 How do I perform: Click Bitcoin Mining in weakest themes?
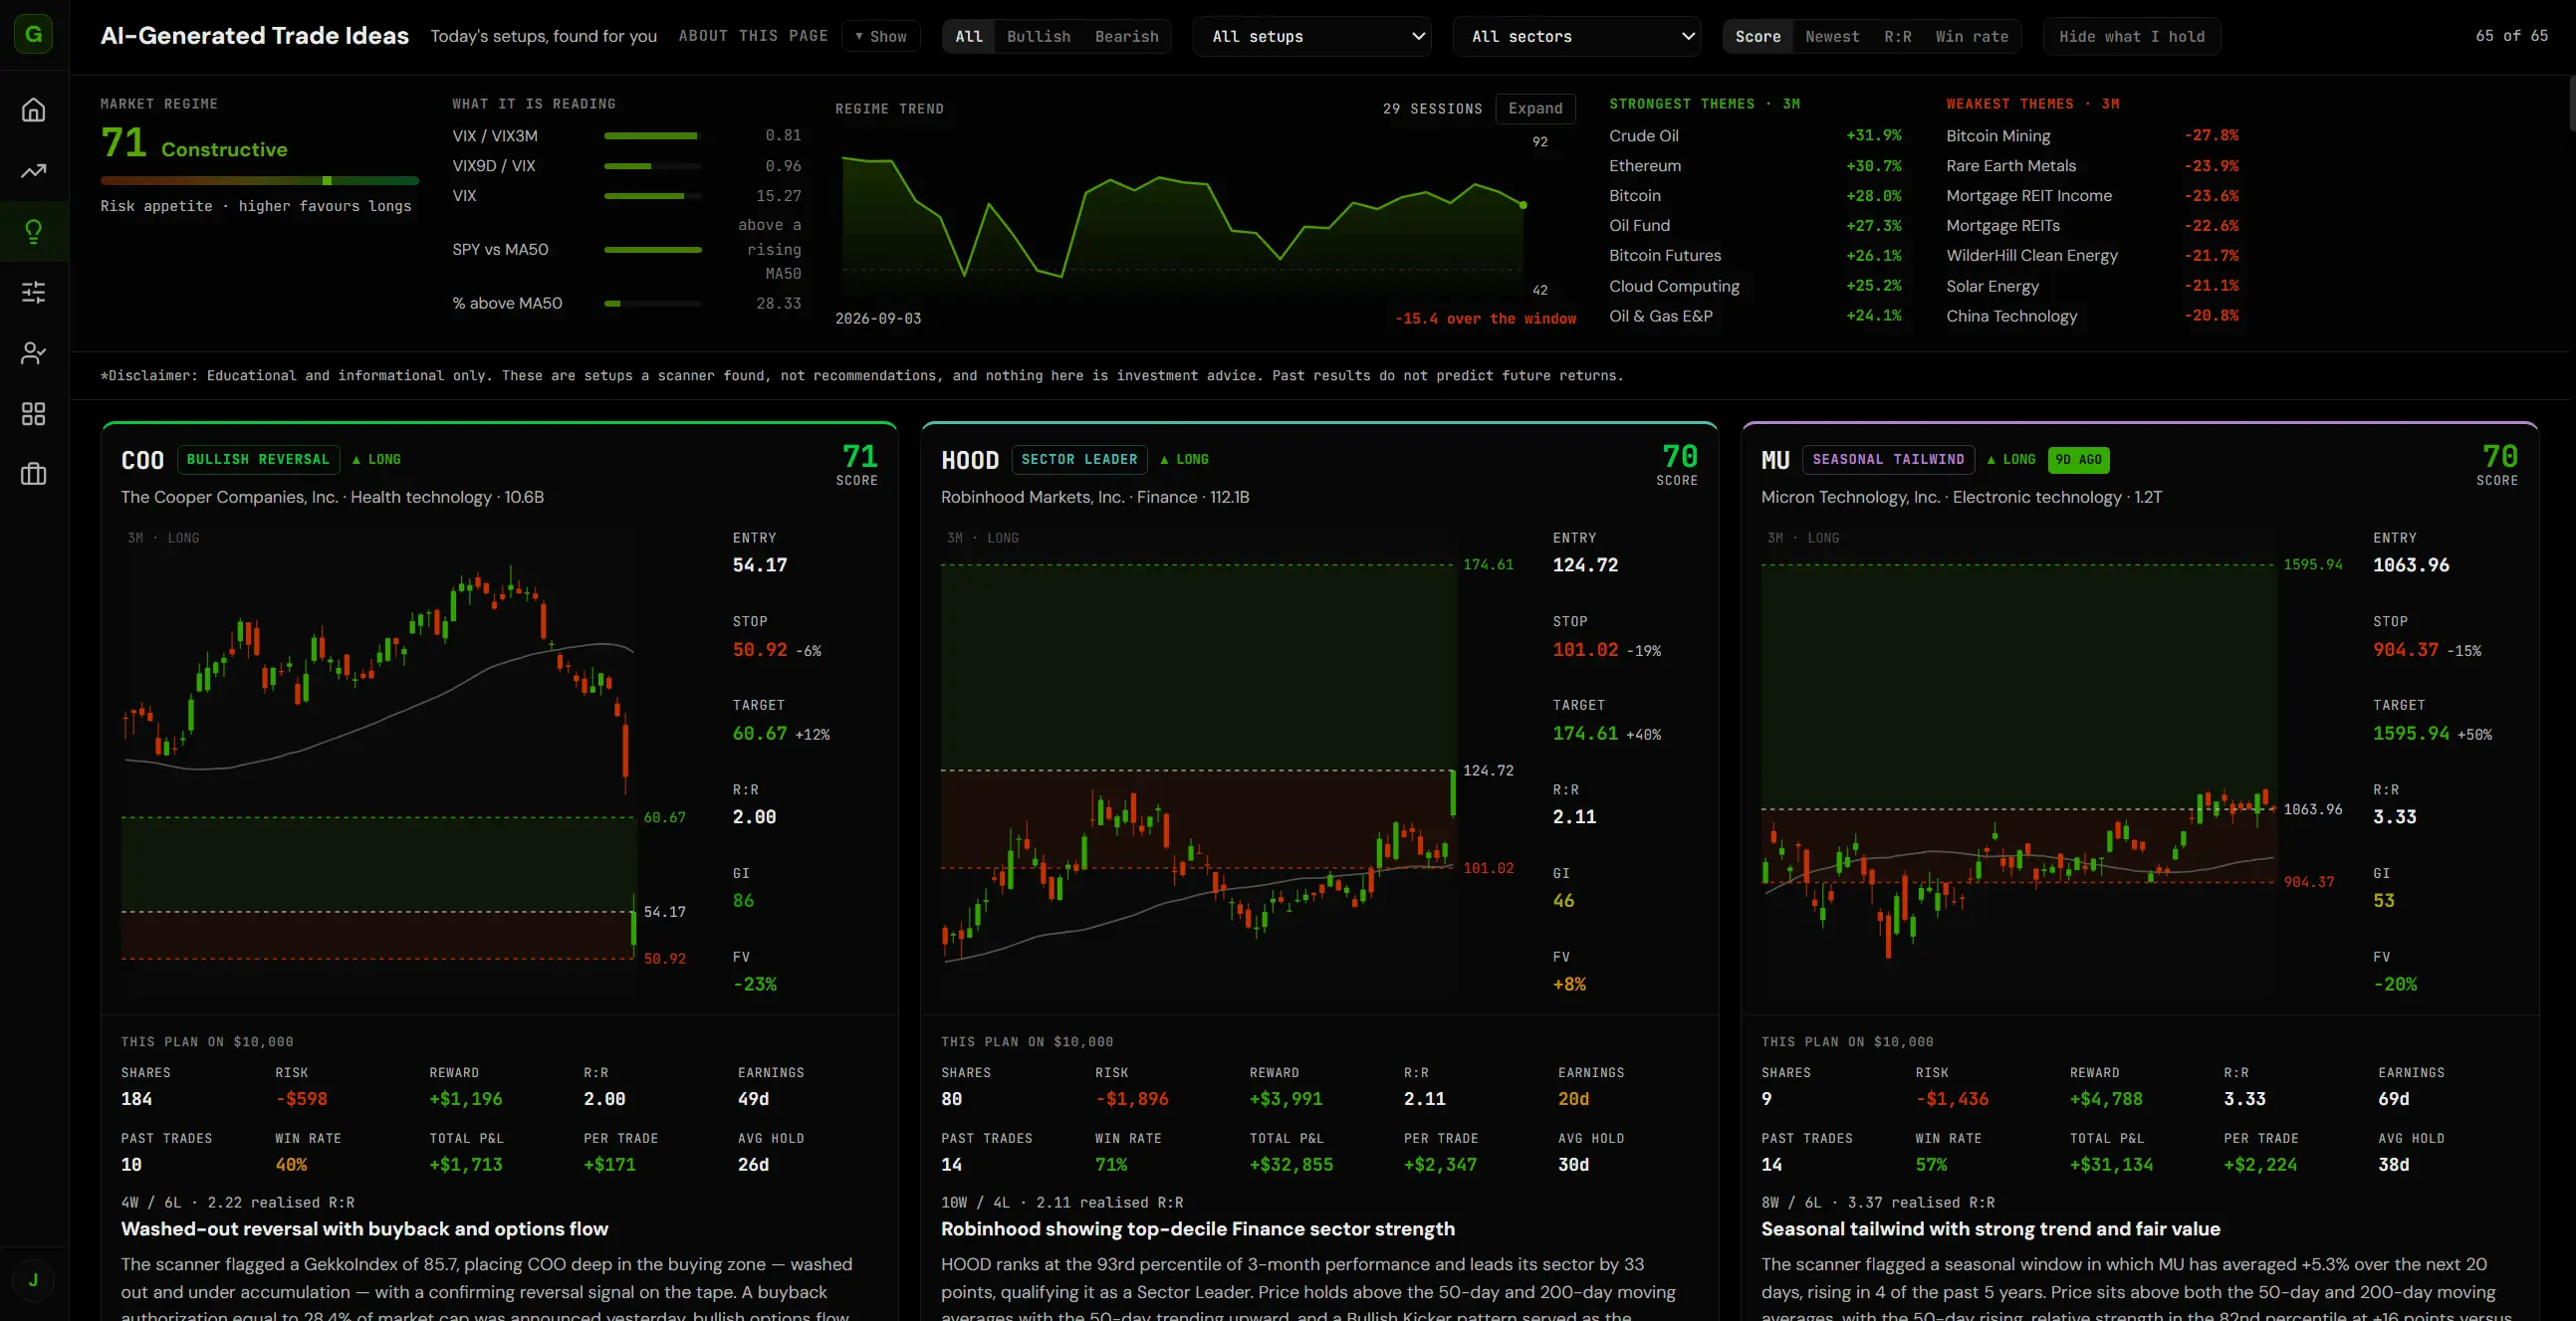coord(2092,136)
